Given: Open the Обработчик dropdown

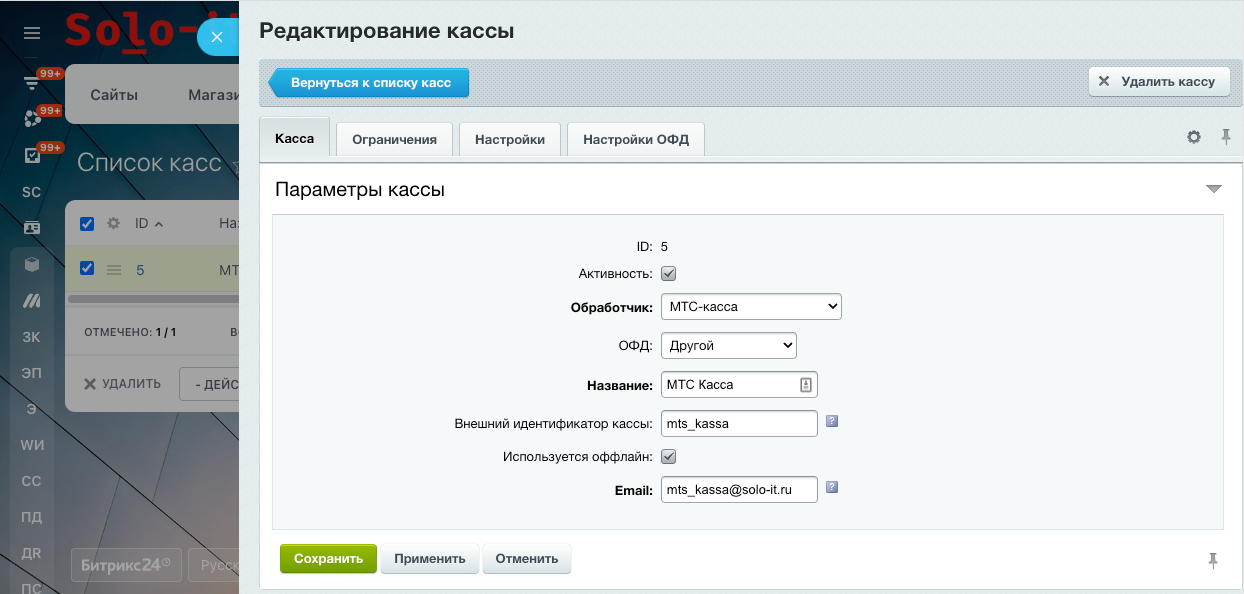Looking at the screenshot, I should (751, 307).
